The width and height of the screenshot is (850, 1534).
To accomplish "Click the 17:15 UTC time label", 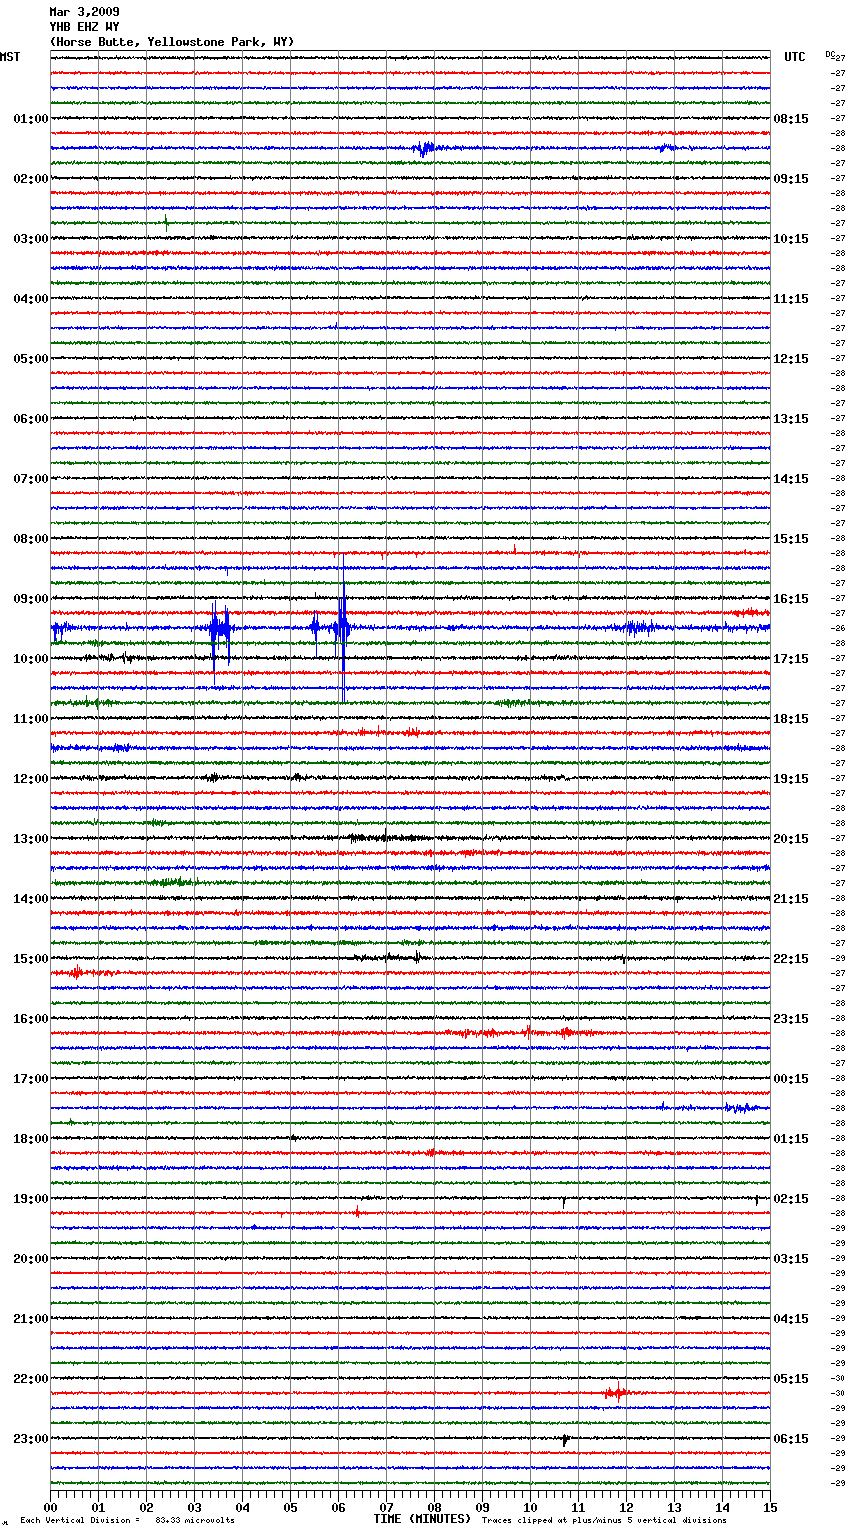I will point(791,659).
